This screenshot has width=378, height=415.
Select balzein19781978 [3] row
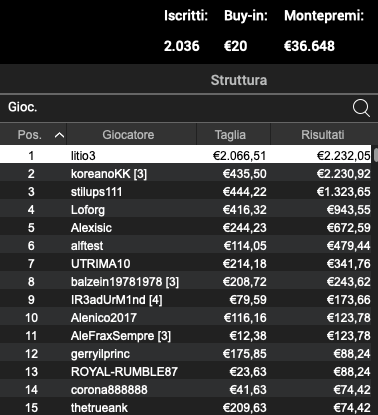(185, 281)
